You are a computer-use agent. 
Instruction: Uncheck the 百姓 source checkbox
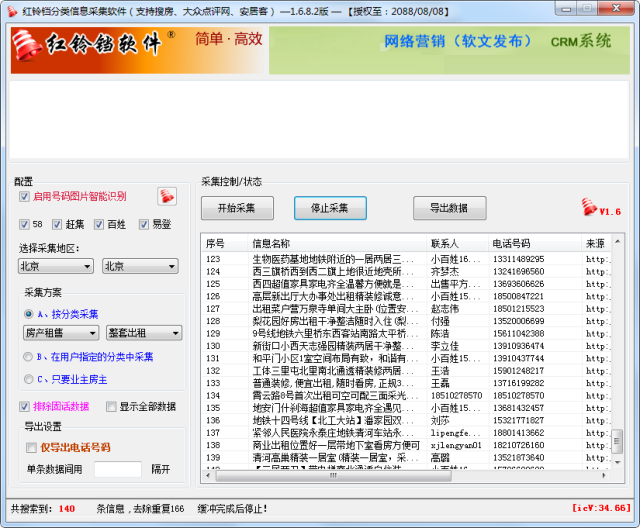(99, 224)
